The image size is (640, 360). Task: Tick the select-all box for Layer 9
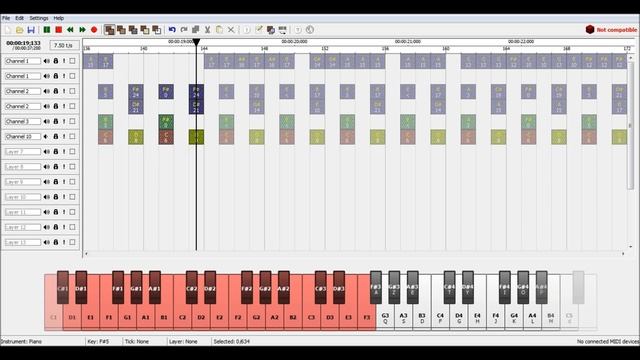[x=72, y=182]
